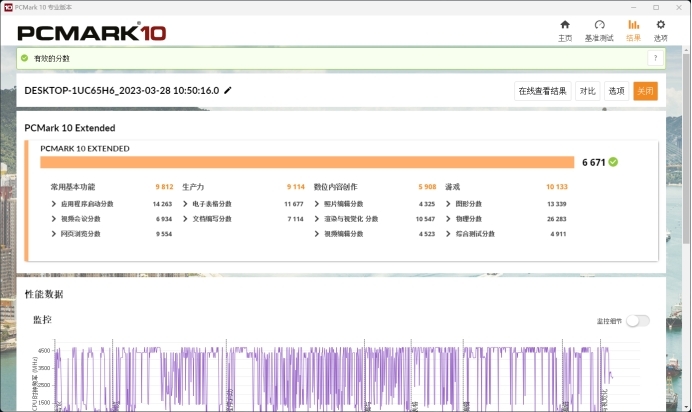Go to the 主页 home icon
Screen dimensions: 692x412
coord(565,25)
